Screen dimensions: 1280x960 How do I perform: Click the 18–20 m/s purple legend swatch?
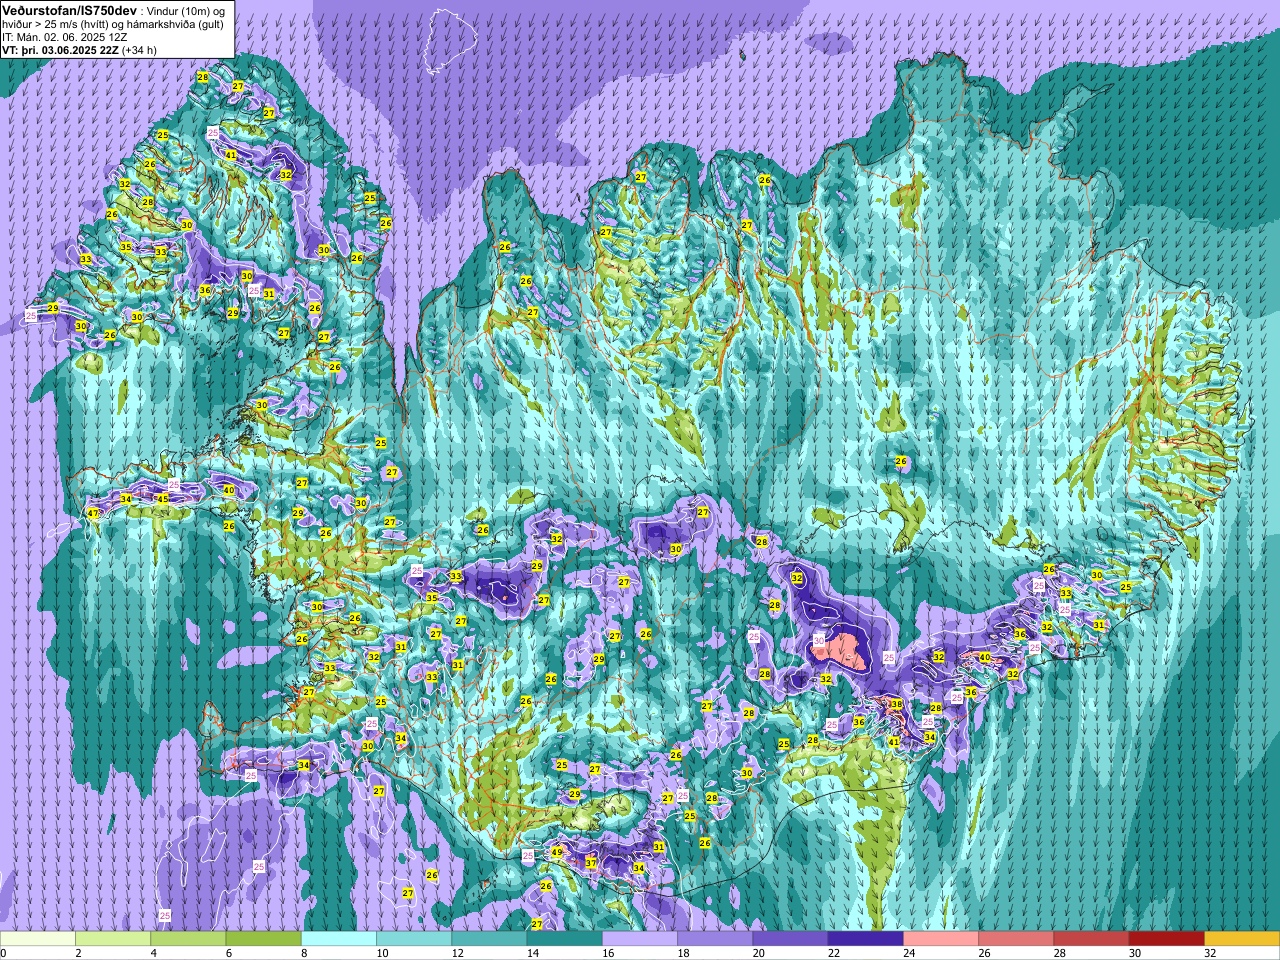[x=715, y=939]
